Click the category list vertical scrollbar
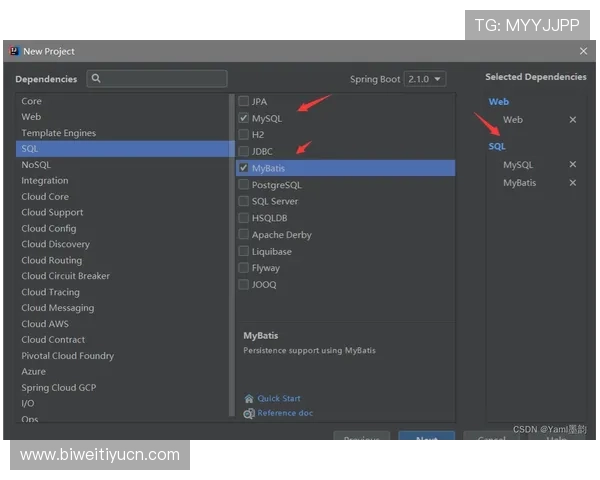Image resolution: width=600 pixels, height=480 pixels. [232, 255]
